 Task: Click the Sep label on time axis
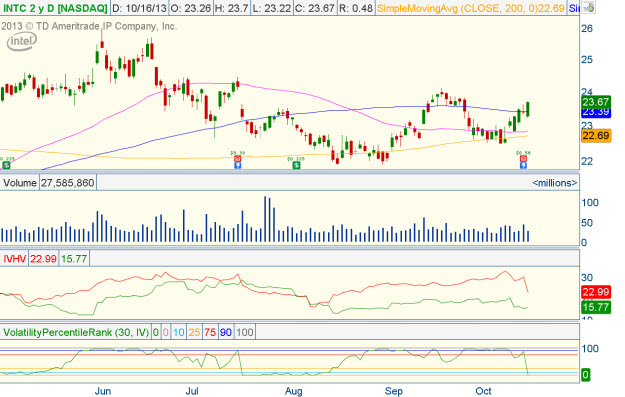pos(393,391)
